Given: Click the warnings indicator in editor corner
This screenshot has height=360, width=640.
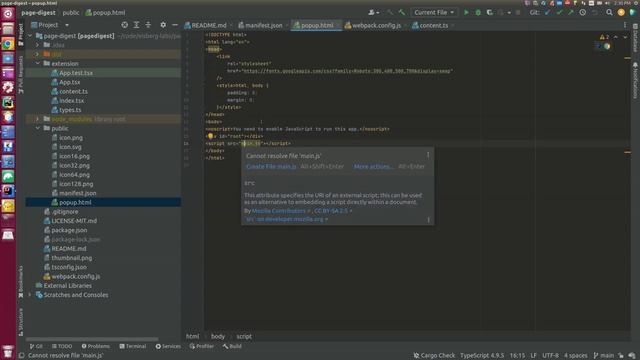Looking at the screenshot, I should pos(604,37).
